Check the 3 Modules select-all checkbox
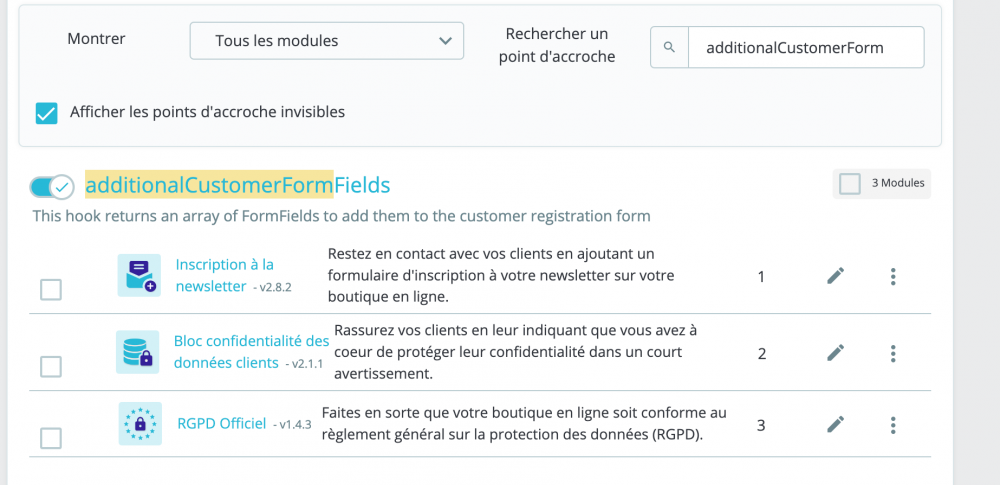Viewport: 1000px width, 485px height. coord(850,183)
